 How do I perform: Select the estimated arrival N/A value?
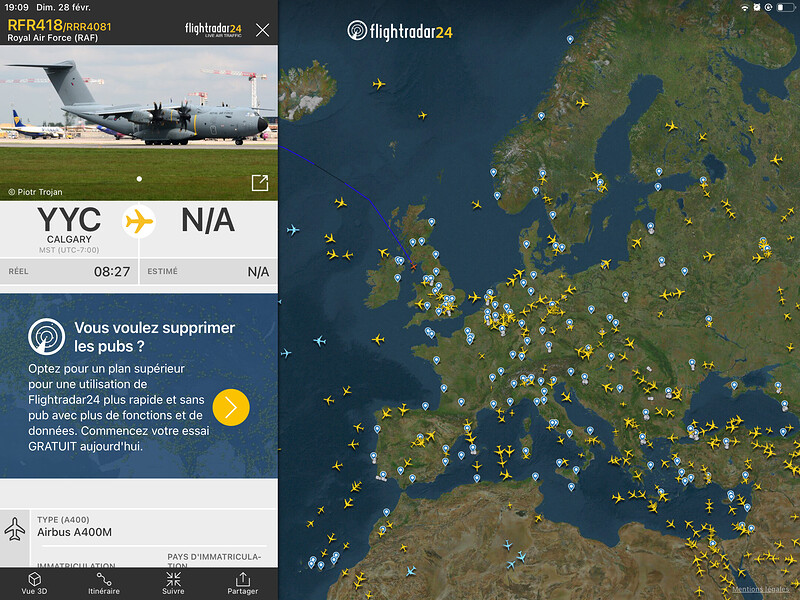click(x=258, y=272)
